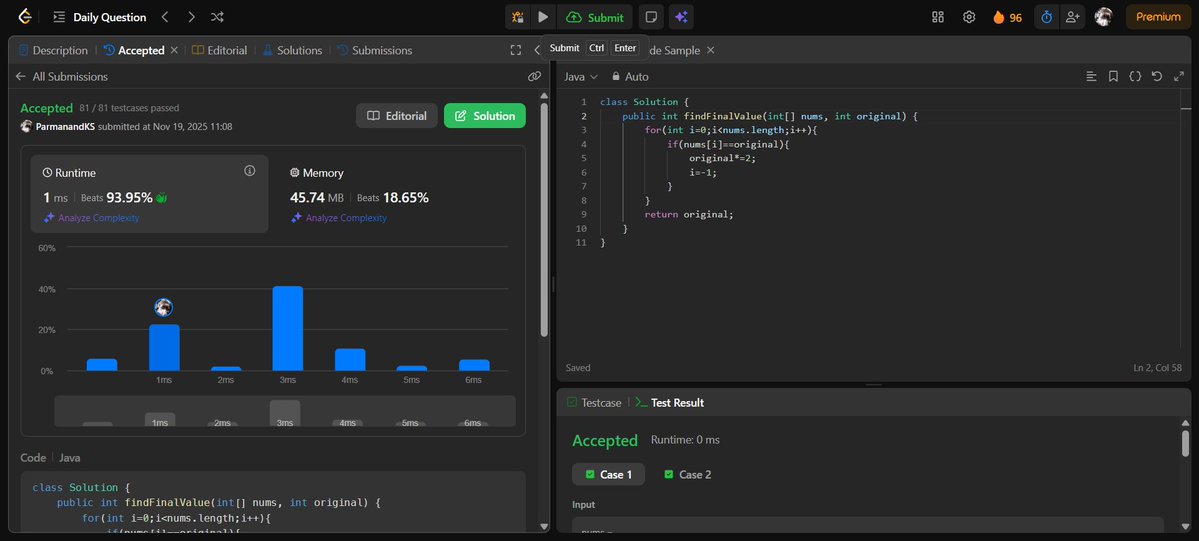Select the Accepted tab

pyautogui.click(x=135, y=51)
